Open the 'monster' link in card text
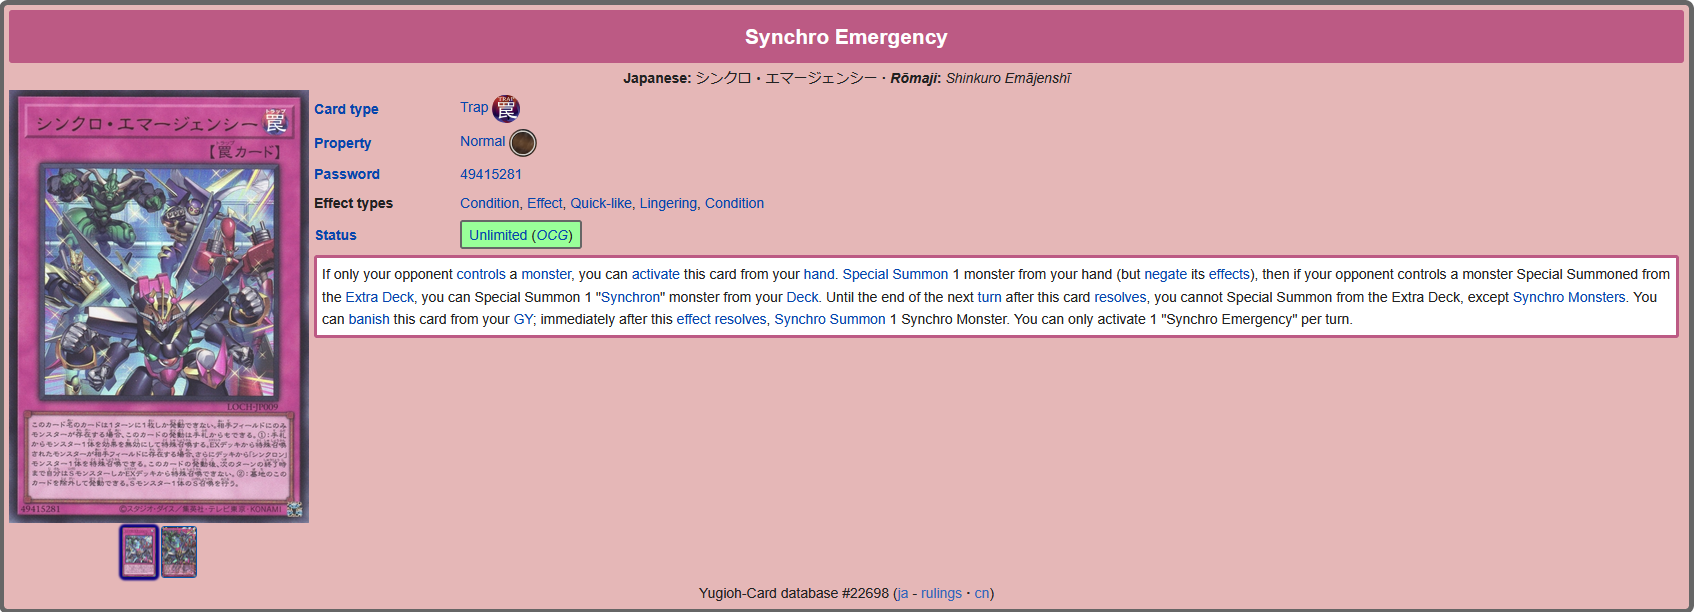1694x612 pixels. [x=546, y=274]
